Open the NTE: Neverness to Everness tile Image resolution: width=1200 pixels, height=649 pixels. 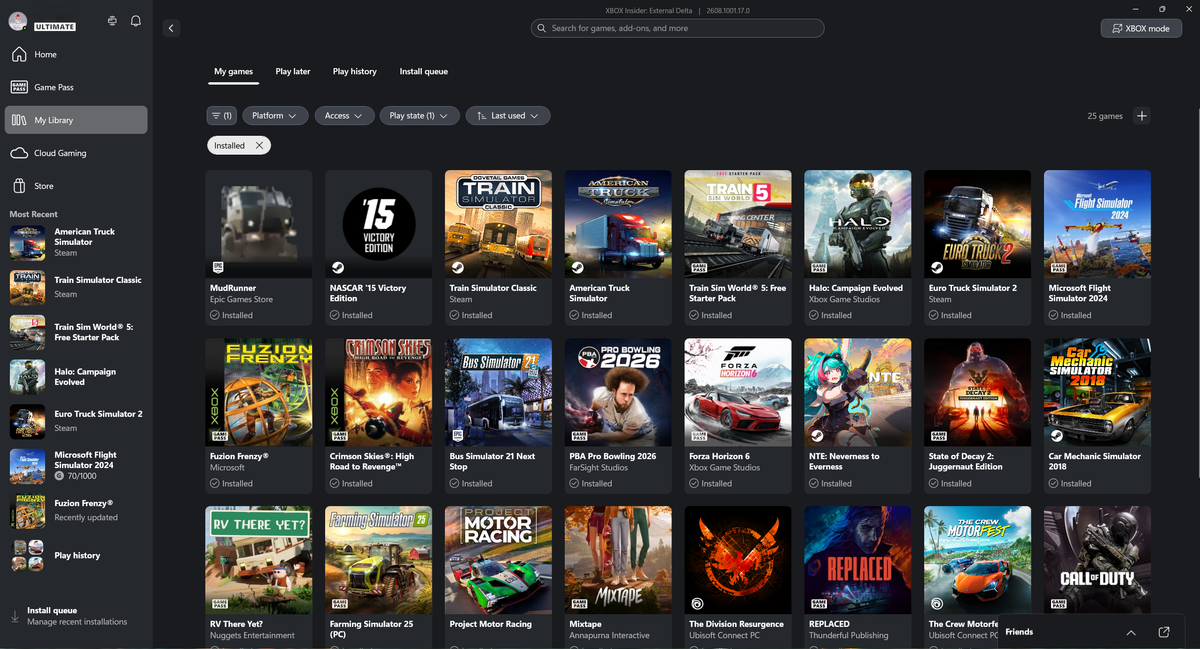pos(858,415)
